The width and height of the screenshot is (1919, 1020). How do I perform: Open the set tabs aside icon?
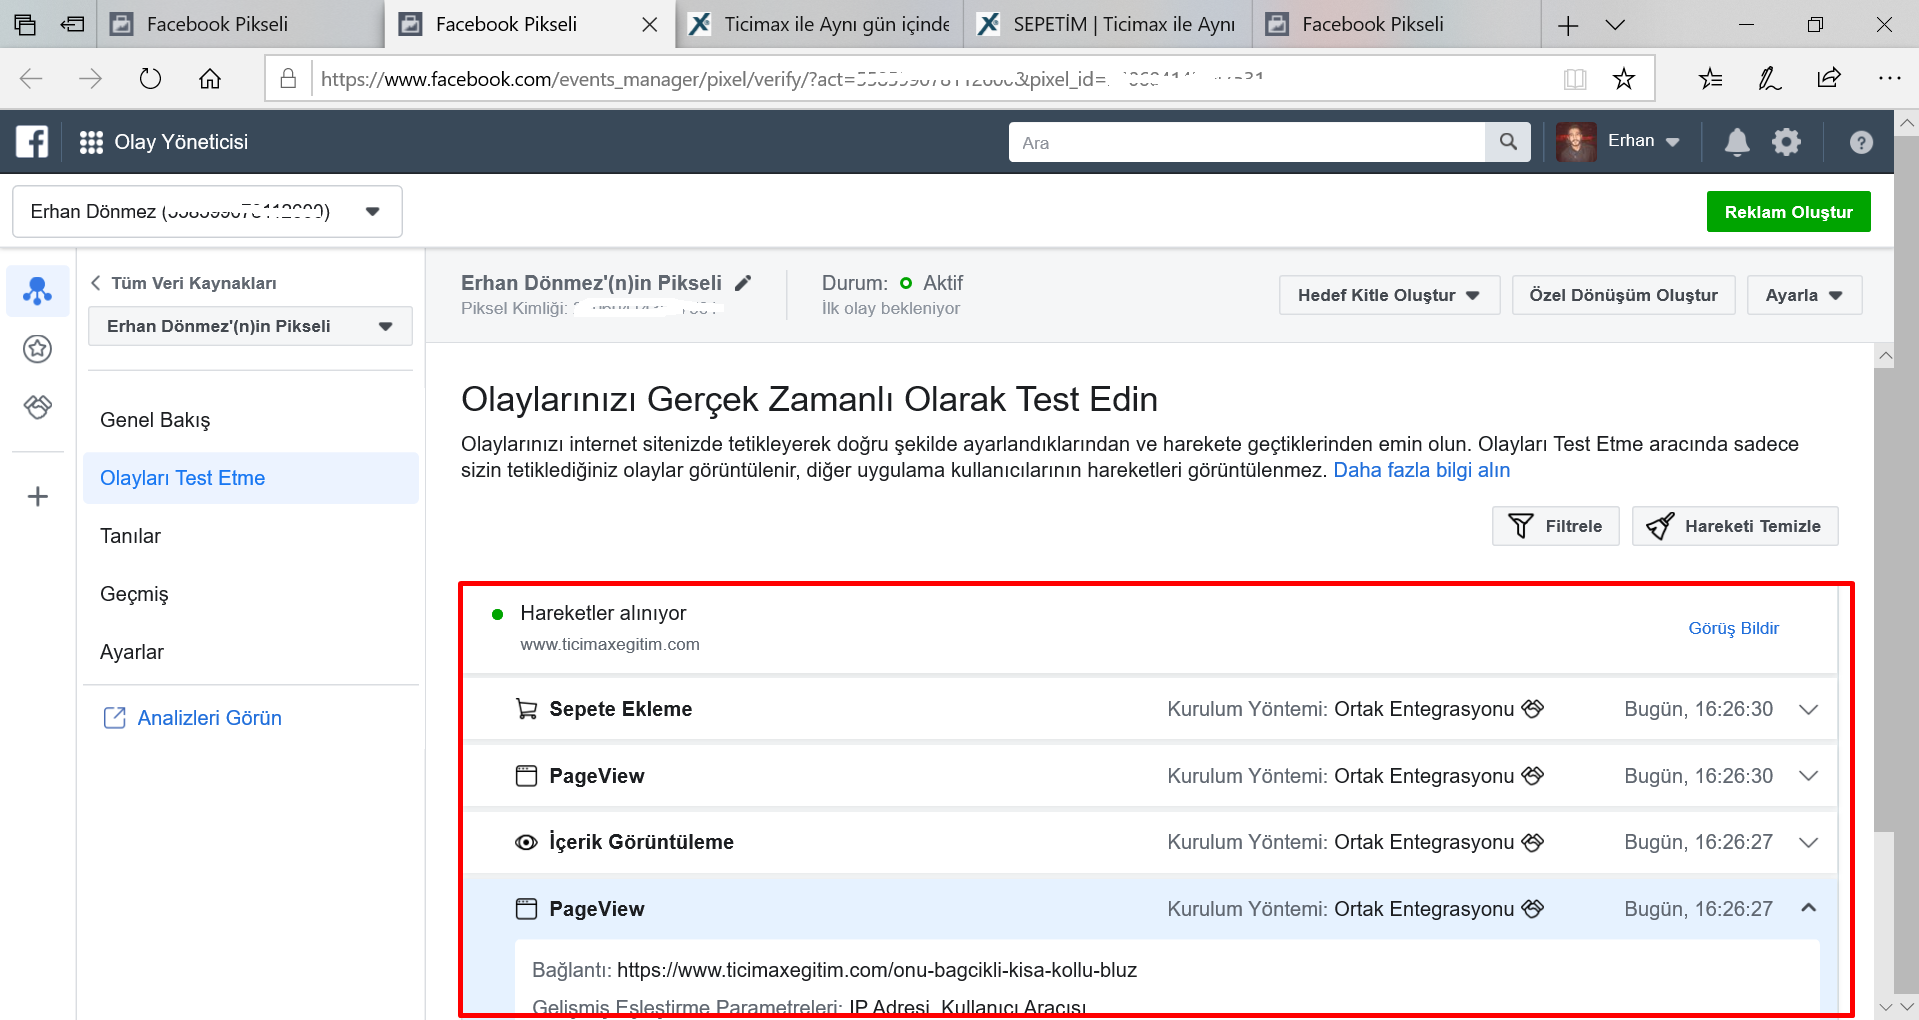click(72, 24)
